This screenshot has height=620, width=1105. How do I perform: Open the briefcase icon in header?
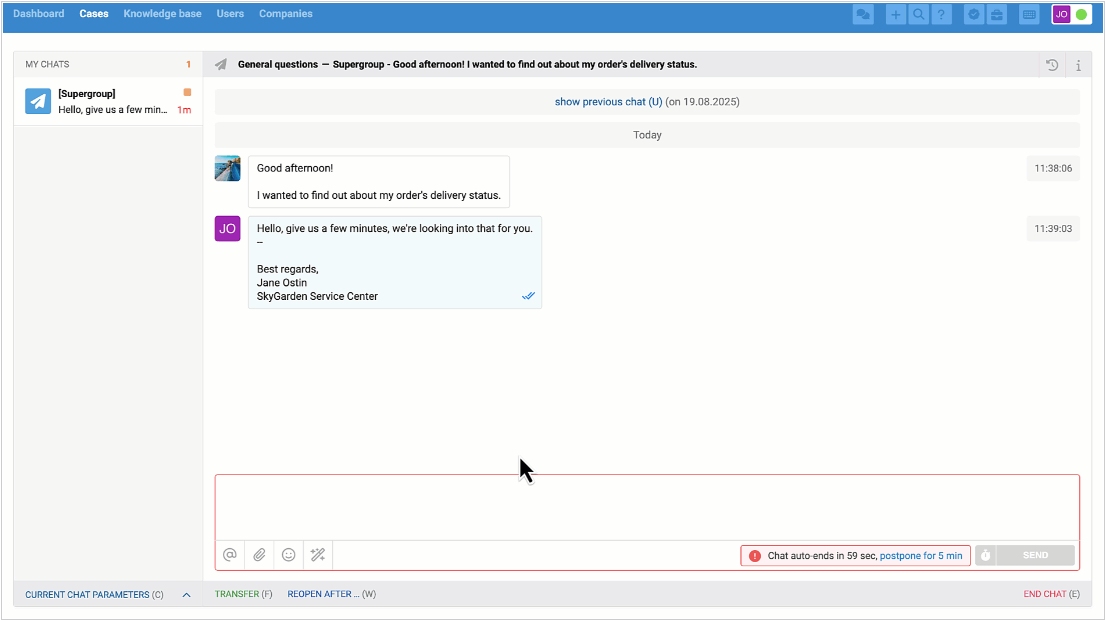point(996,15)
